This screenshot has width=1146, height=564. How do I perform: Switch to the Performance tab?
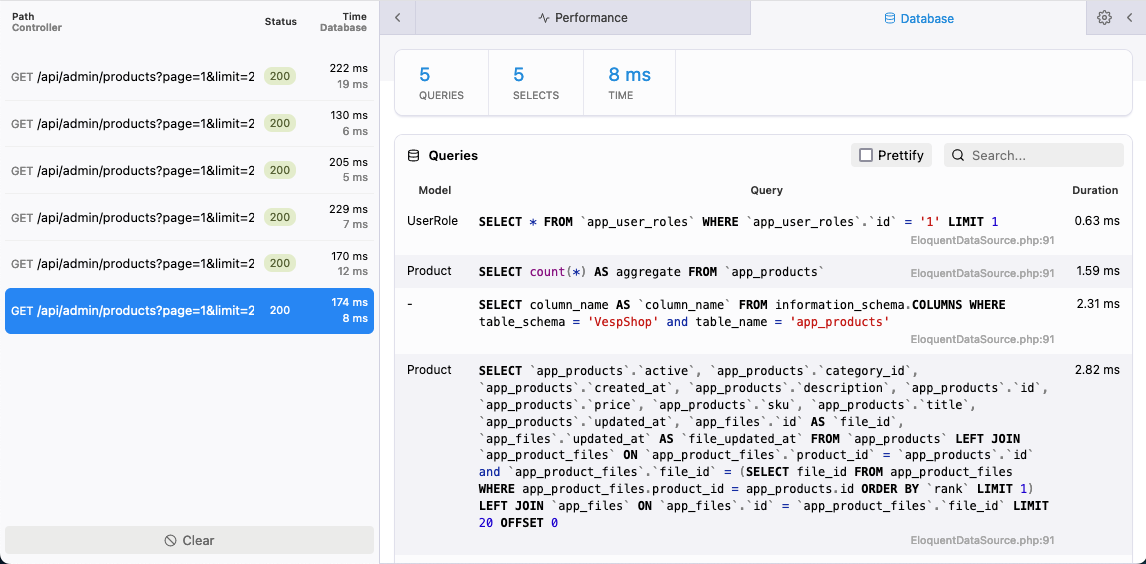[583, 18]
